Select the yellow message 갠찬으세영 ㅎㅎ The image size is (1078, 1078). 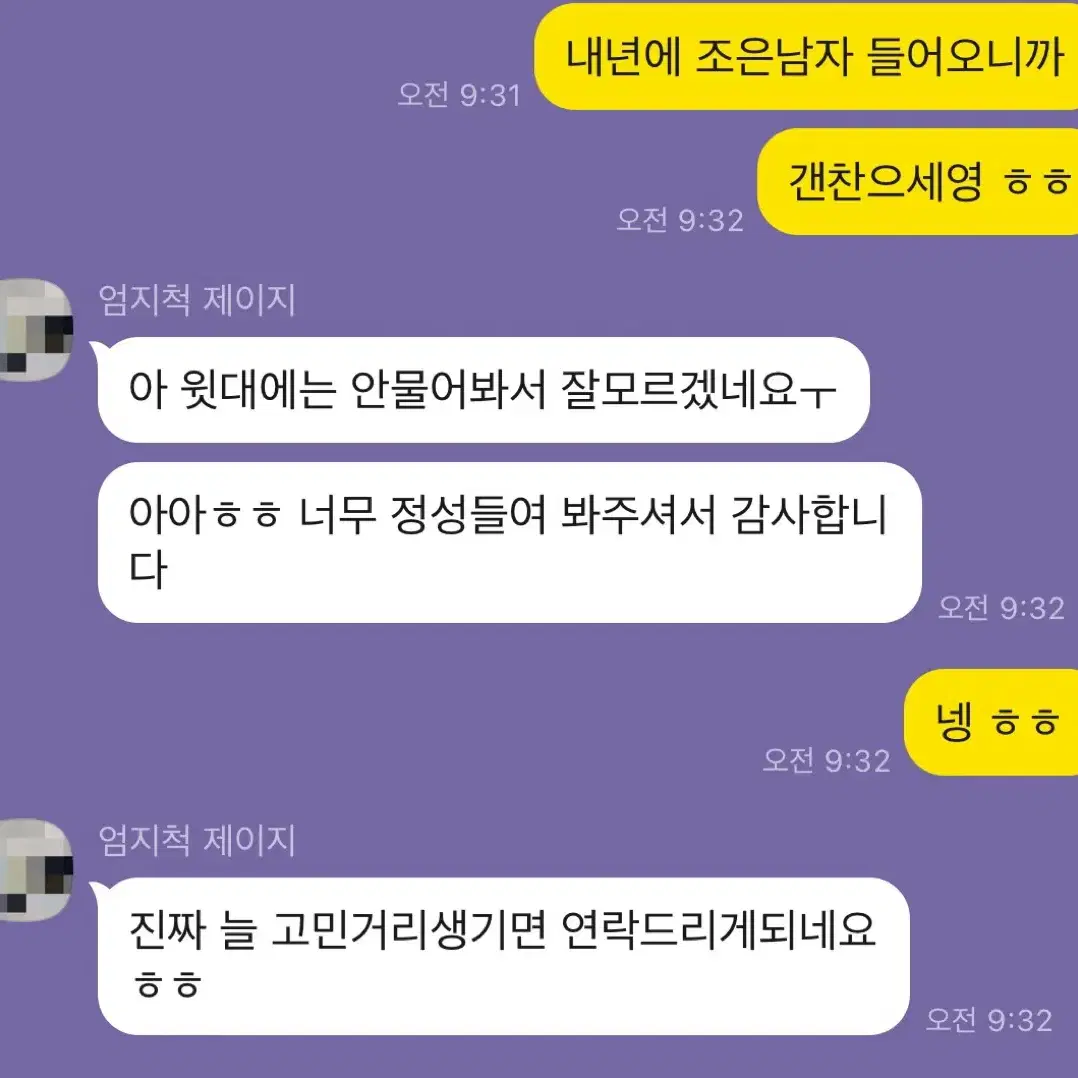pyautogui.click(x=918, y=182)
